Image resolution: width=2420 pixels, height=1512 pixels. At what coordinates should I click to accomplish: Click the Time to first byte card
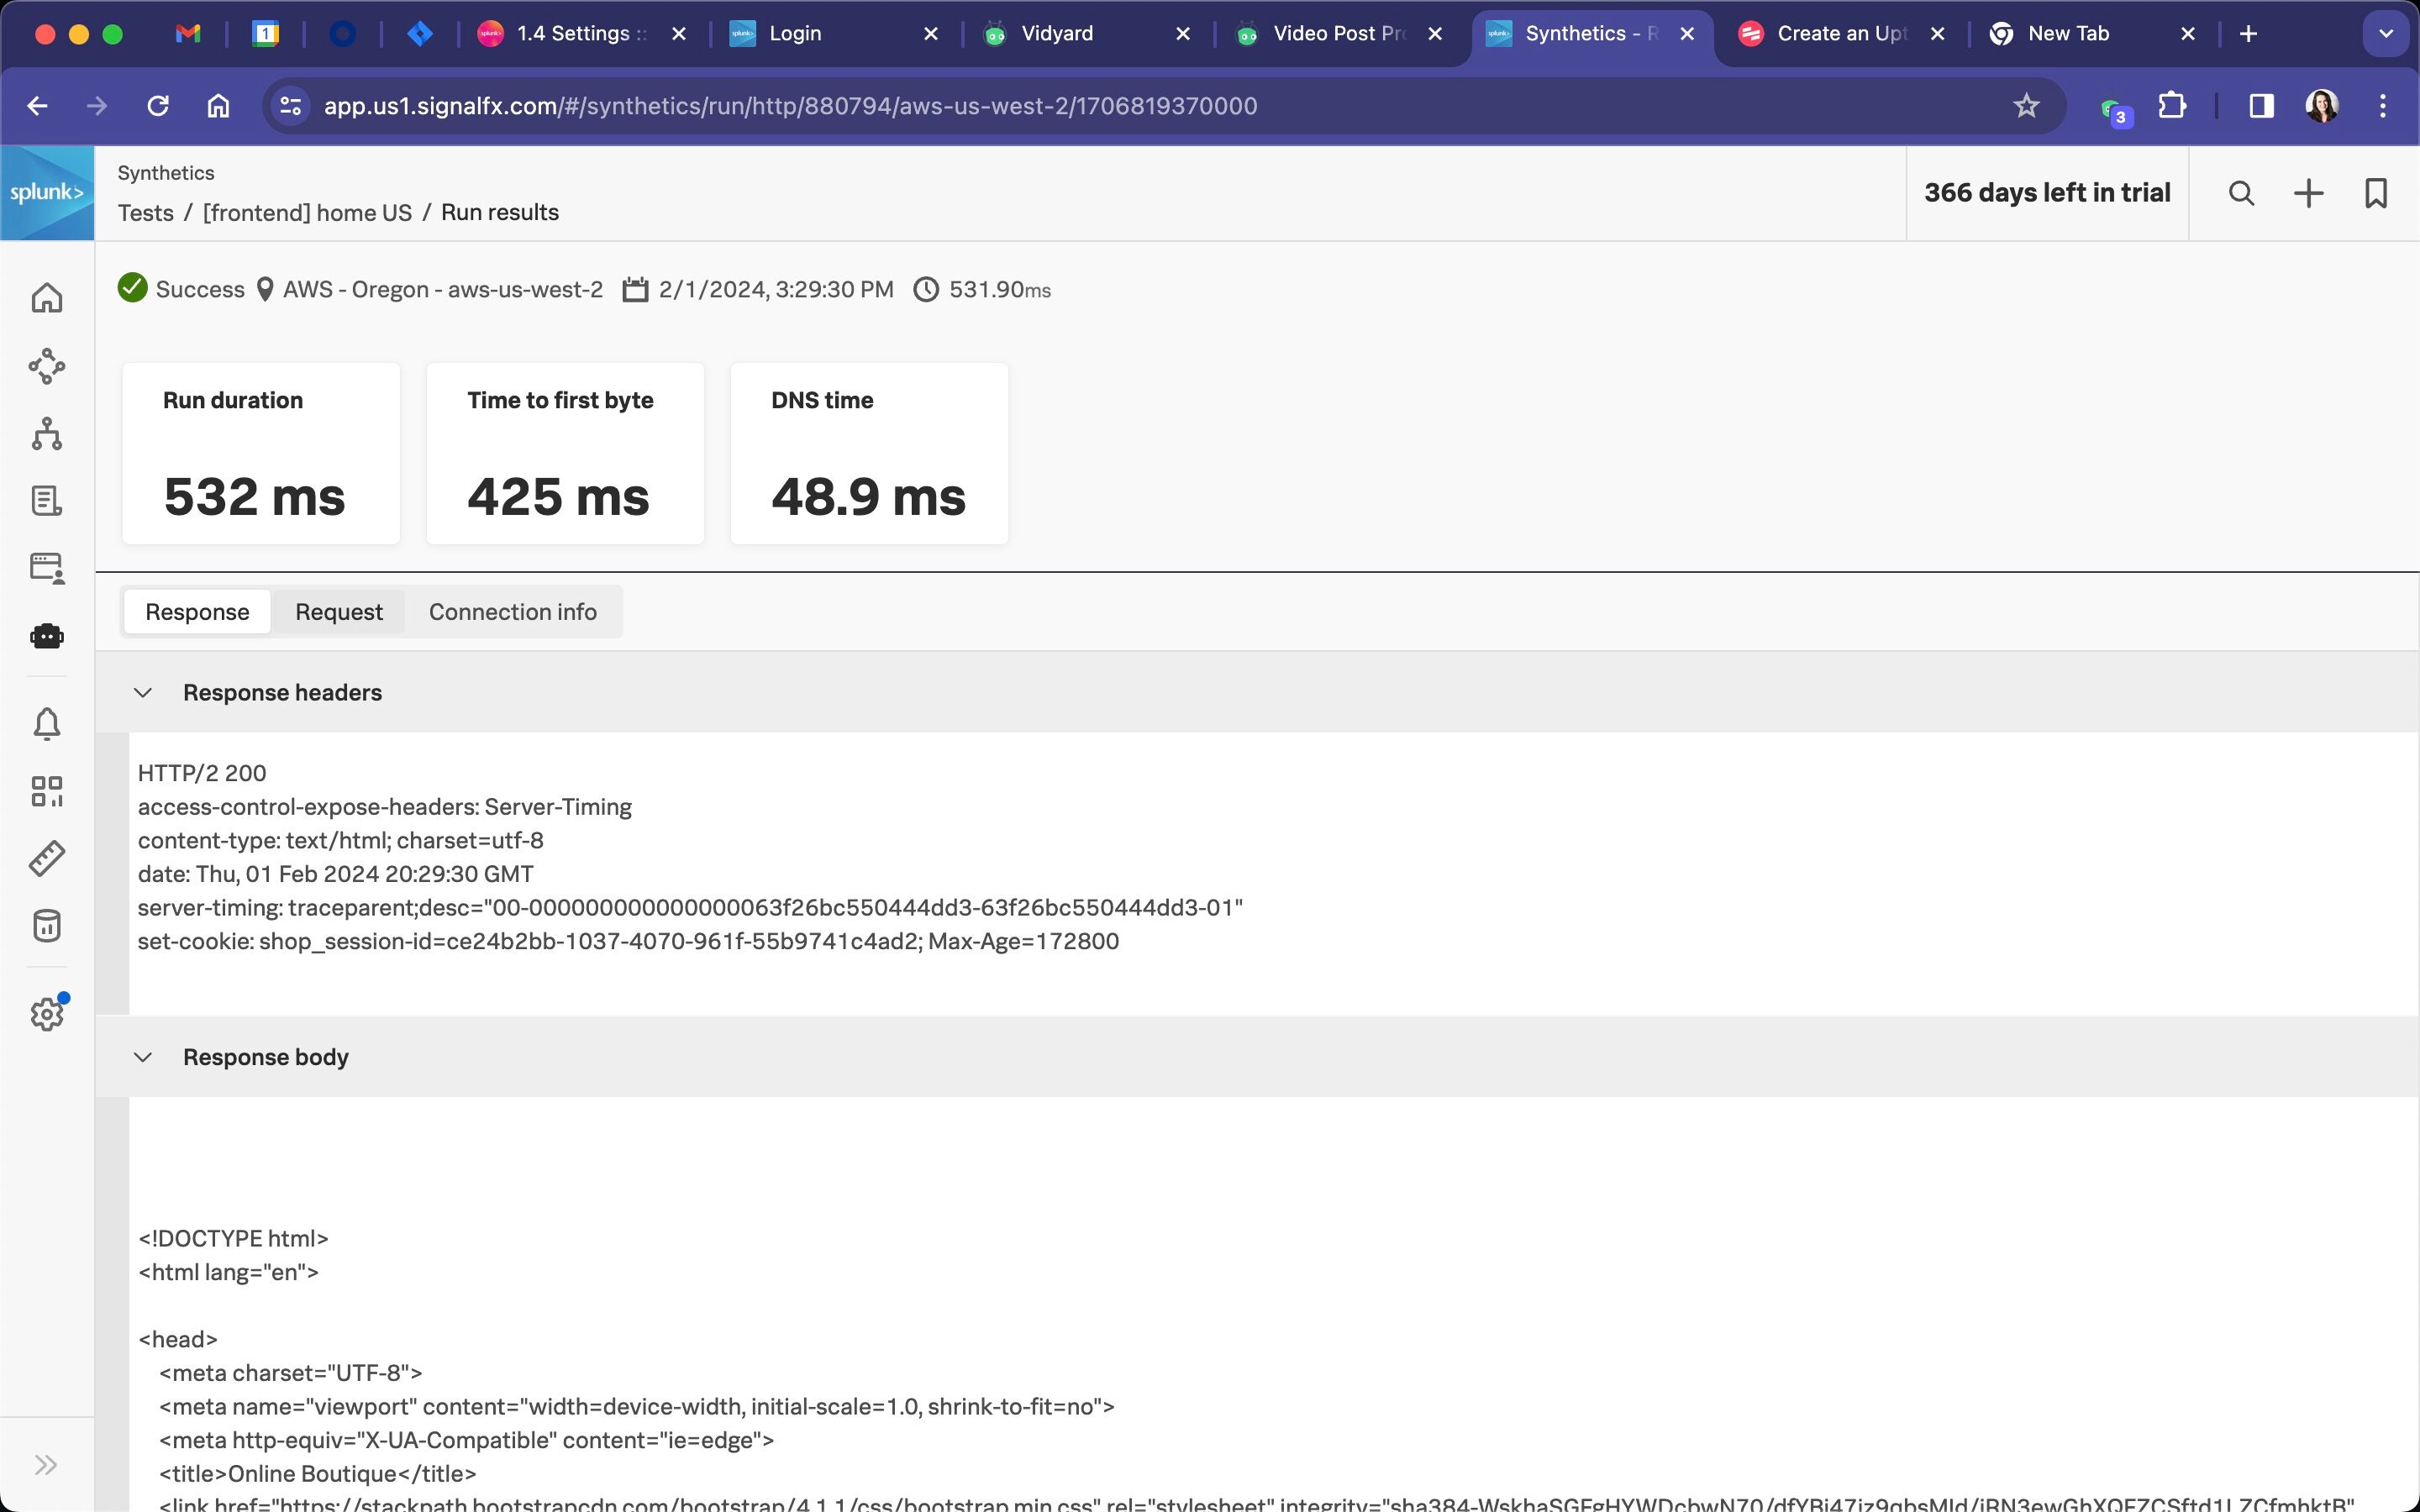coord(565,454)
